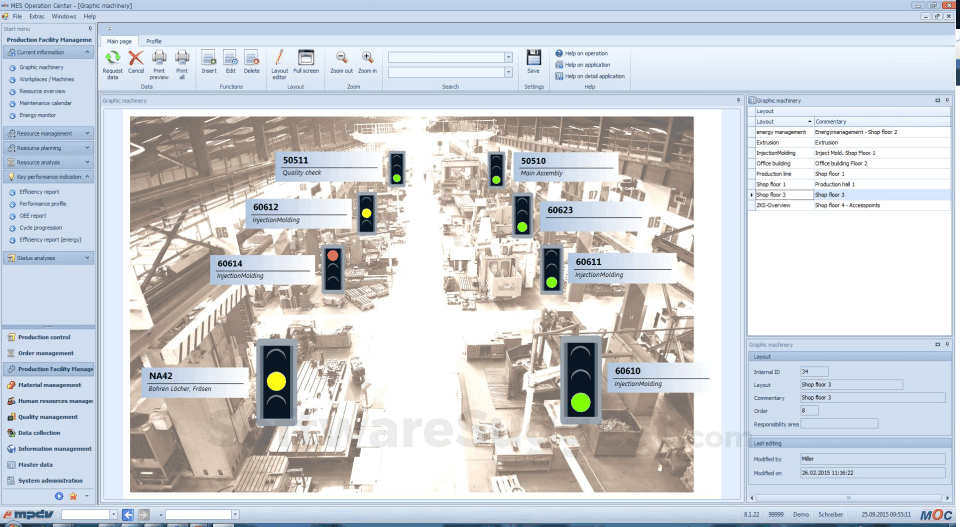Open the File menu
Viewport: 960px width, 527px height.
(17, 17)
